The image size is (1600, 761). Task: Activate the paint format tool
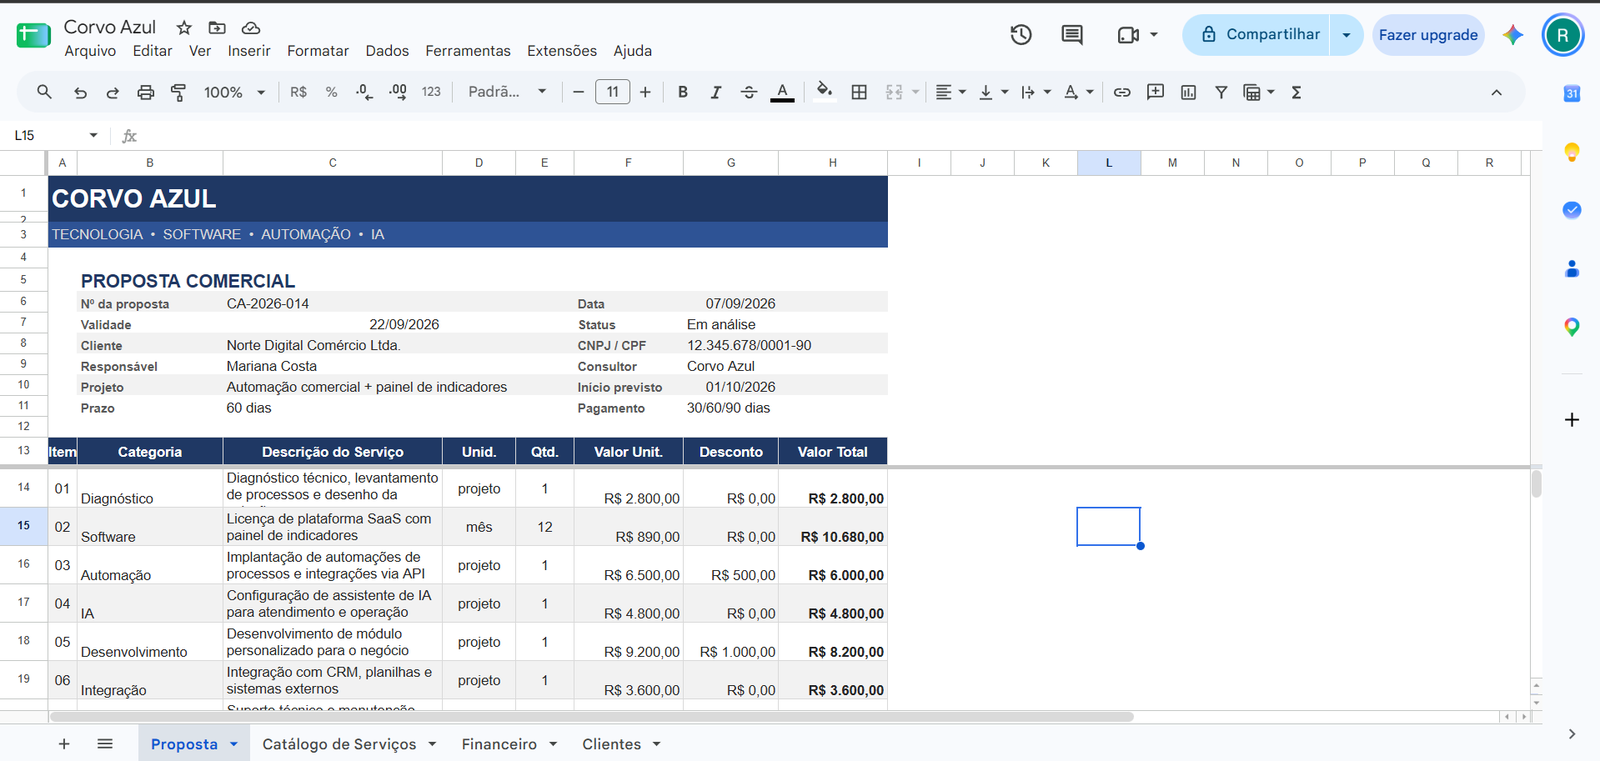point(178,92)
